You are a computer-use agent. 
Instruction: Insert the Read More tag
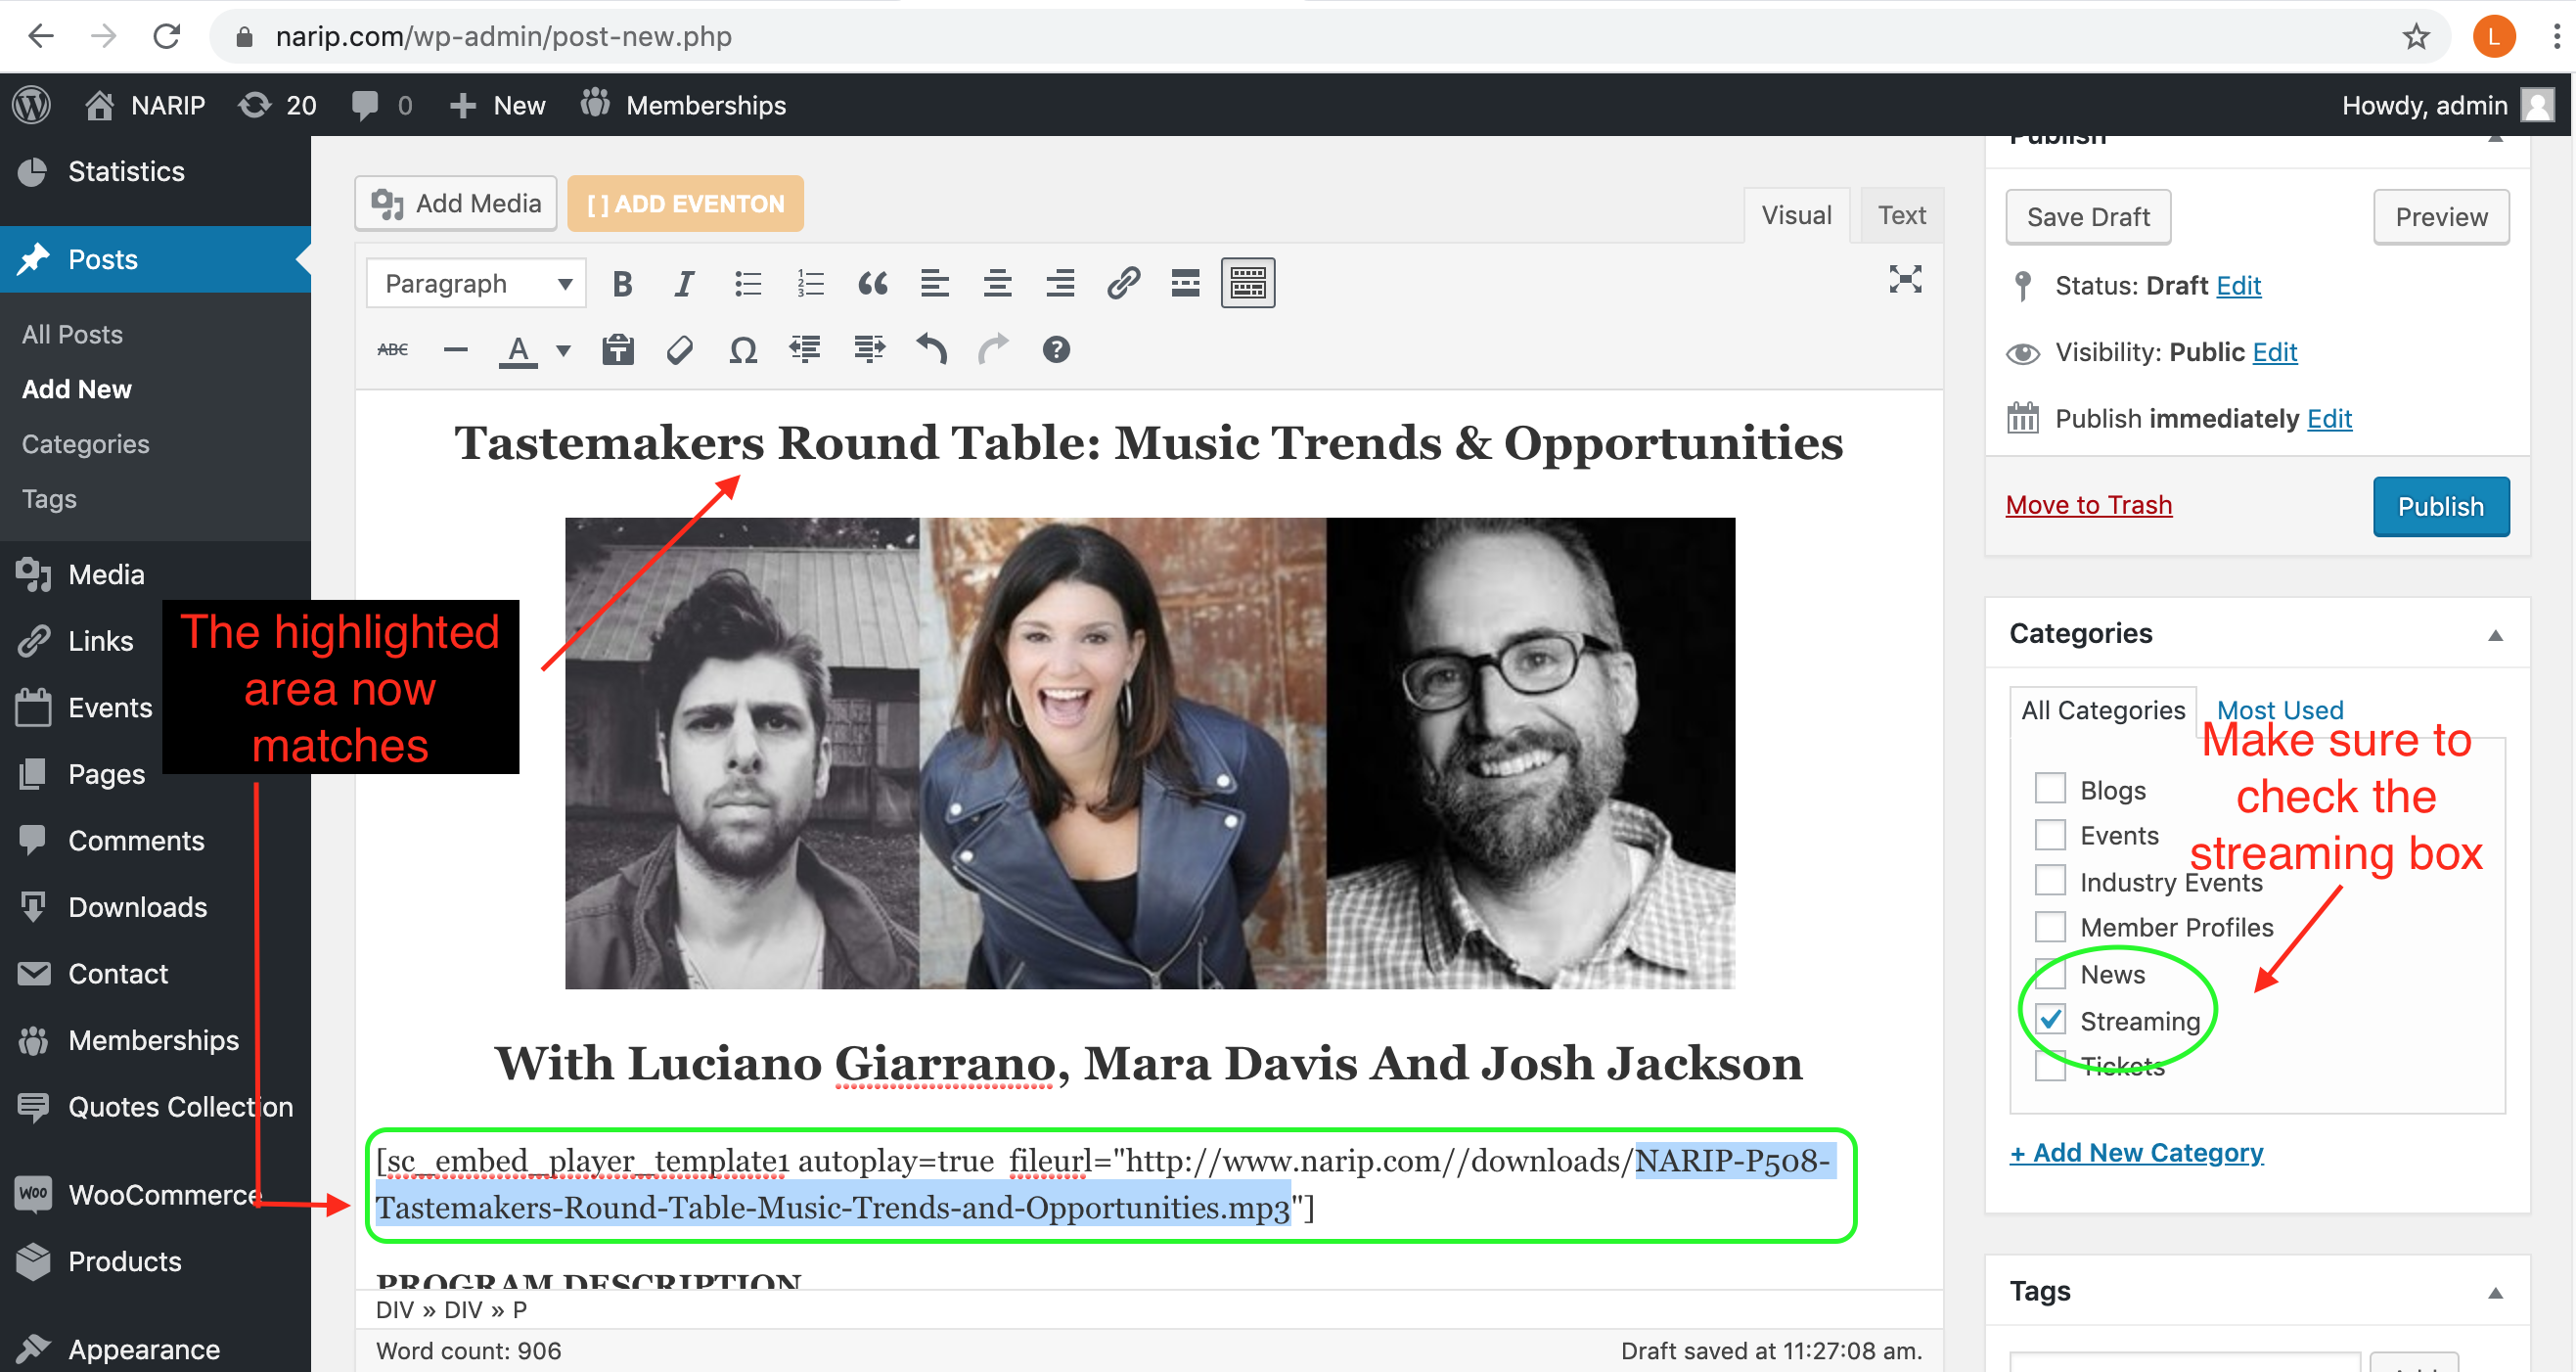point(1185,284)
